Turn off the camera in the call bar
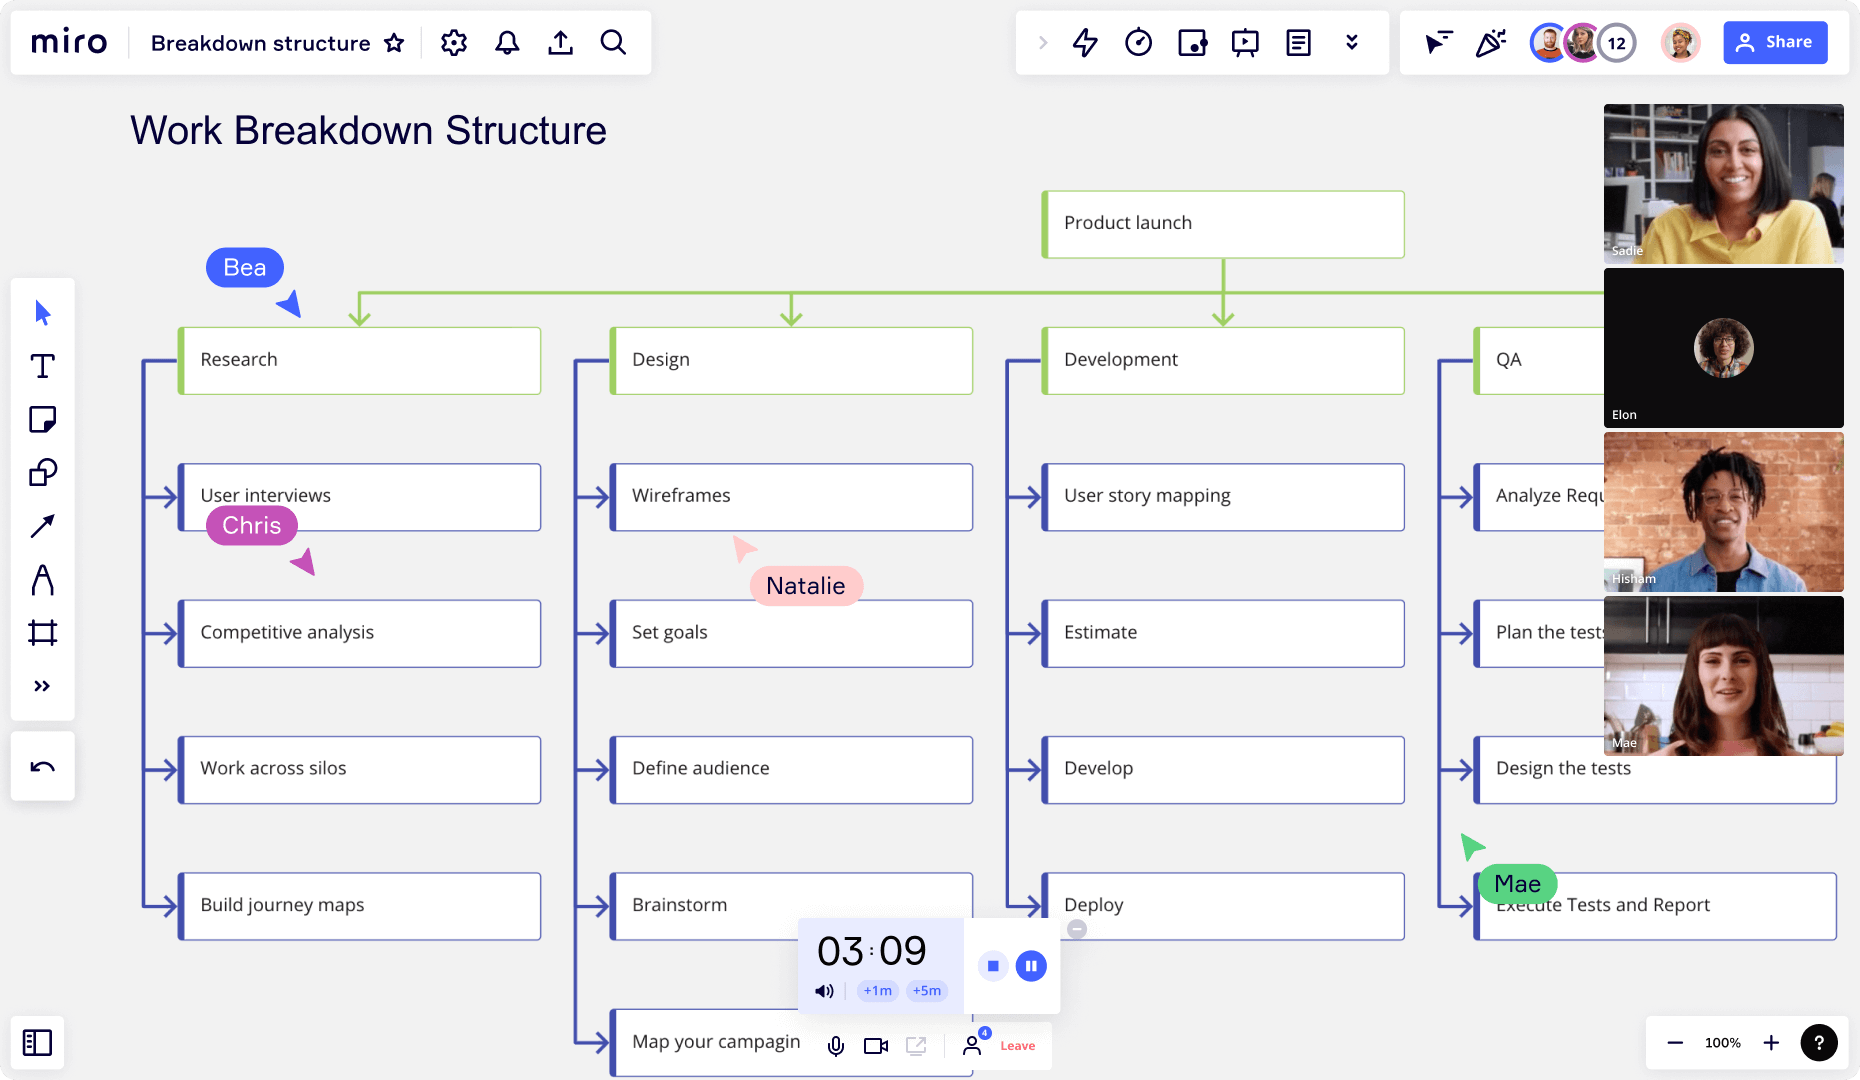 point(875,1045)
